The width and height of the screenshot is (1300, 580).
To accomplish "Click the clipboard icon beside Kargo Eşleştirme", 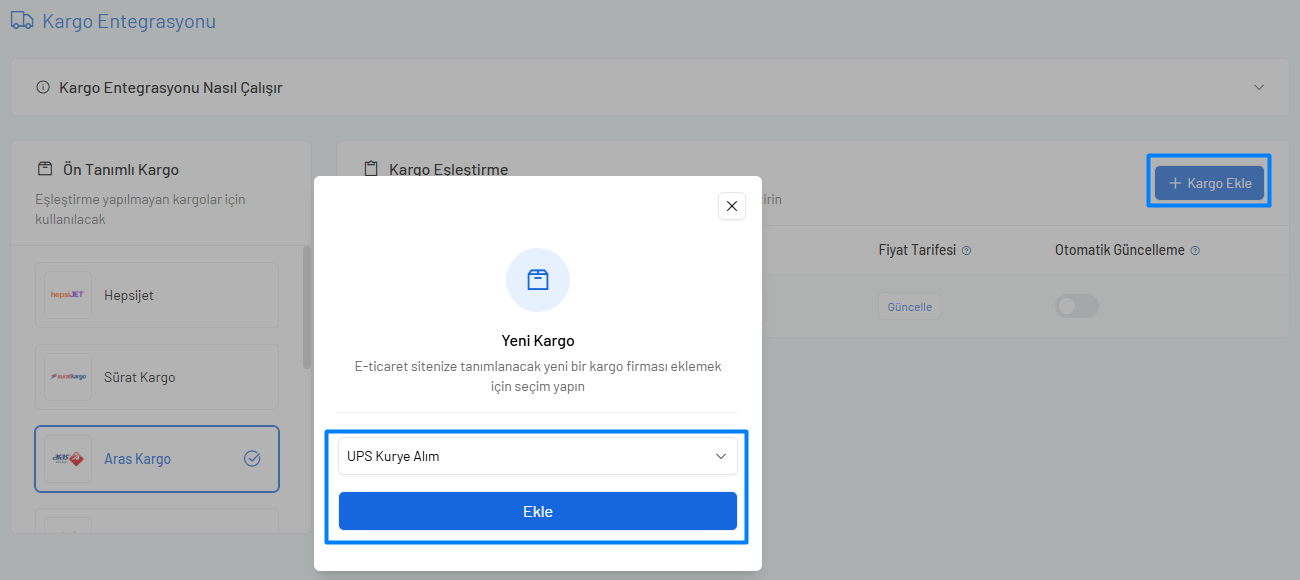I will coord(371,169).
